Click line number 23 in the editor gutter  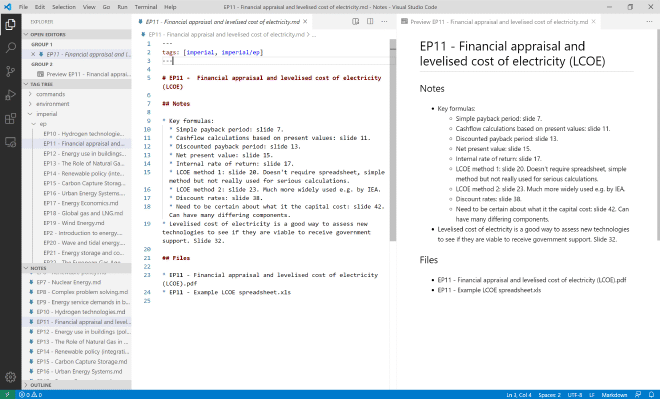pos(147,275)
